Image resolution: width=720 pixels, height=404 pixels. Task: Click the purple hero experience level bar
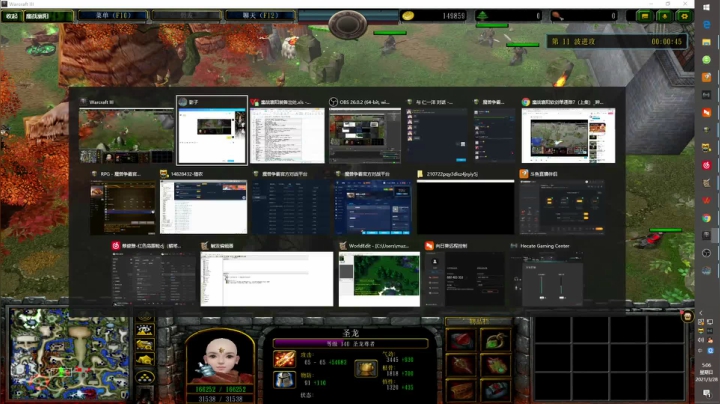click(350, 343)
